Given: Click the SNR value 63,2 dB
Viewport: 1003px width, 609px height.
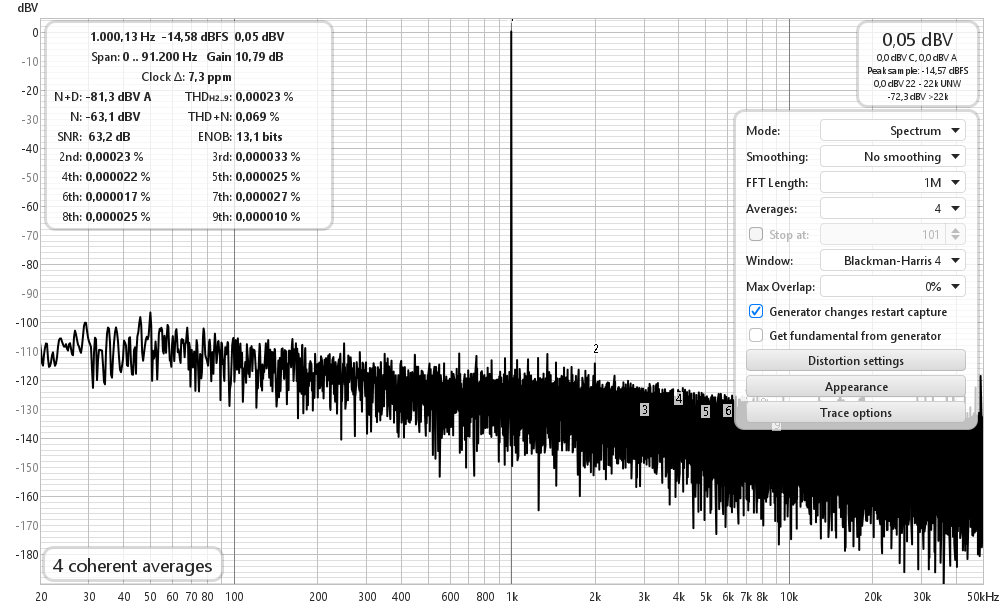Looking at the screenshot, I should coord(109,136).
